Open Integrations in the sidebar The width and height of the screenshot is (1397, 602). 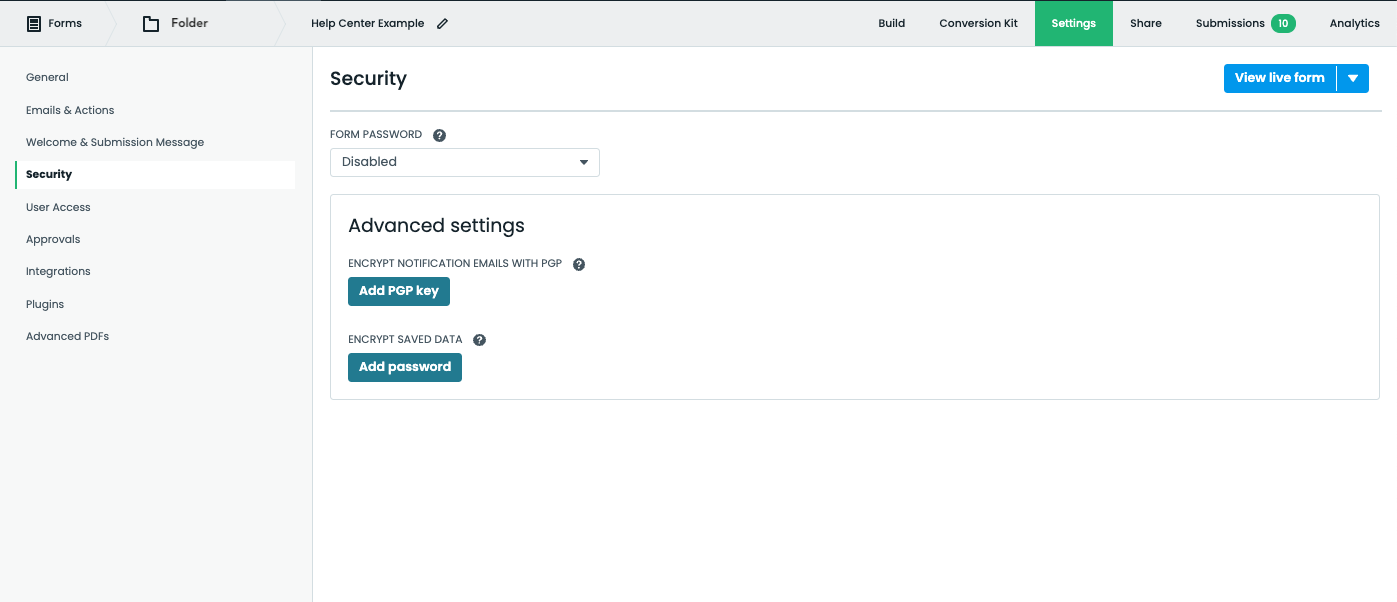[x=58, y=271]
